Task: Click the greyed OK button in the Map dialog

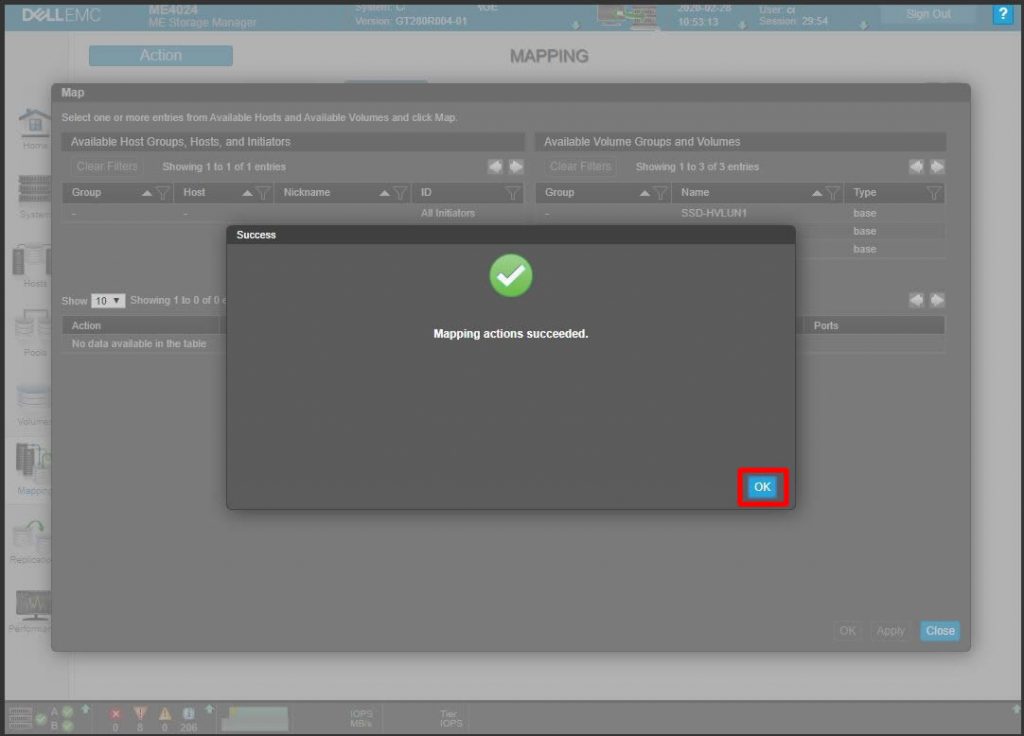Action: [x=847, y=631]
